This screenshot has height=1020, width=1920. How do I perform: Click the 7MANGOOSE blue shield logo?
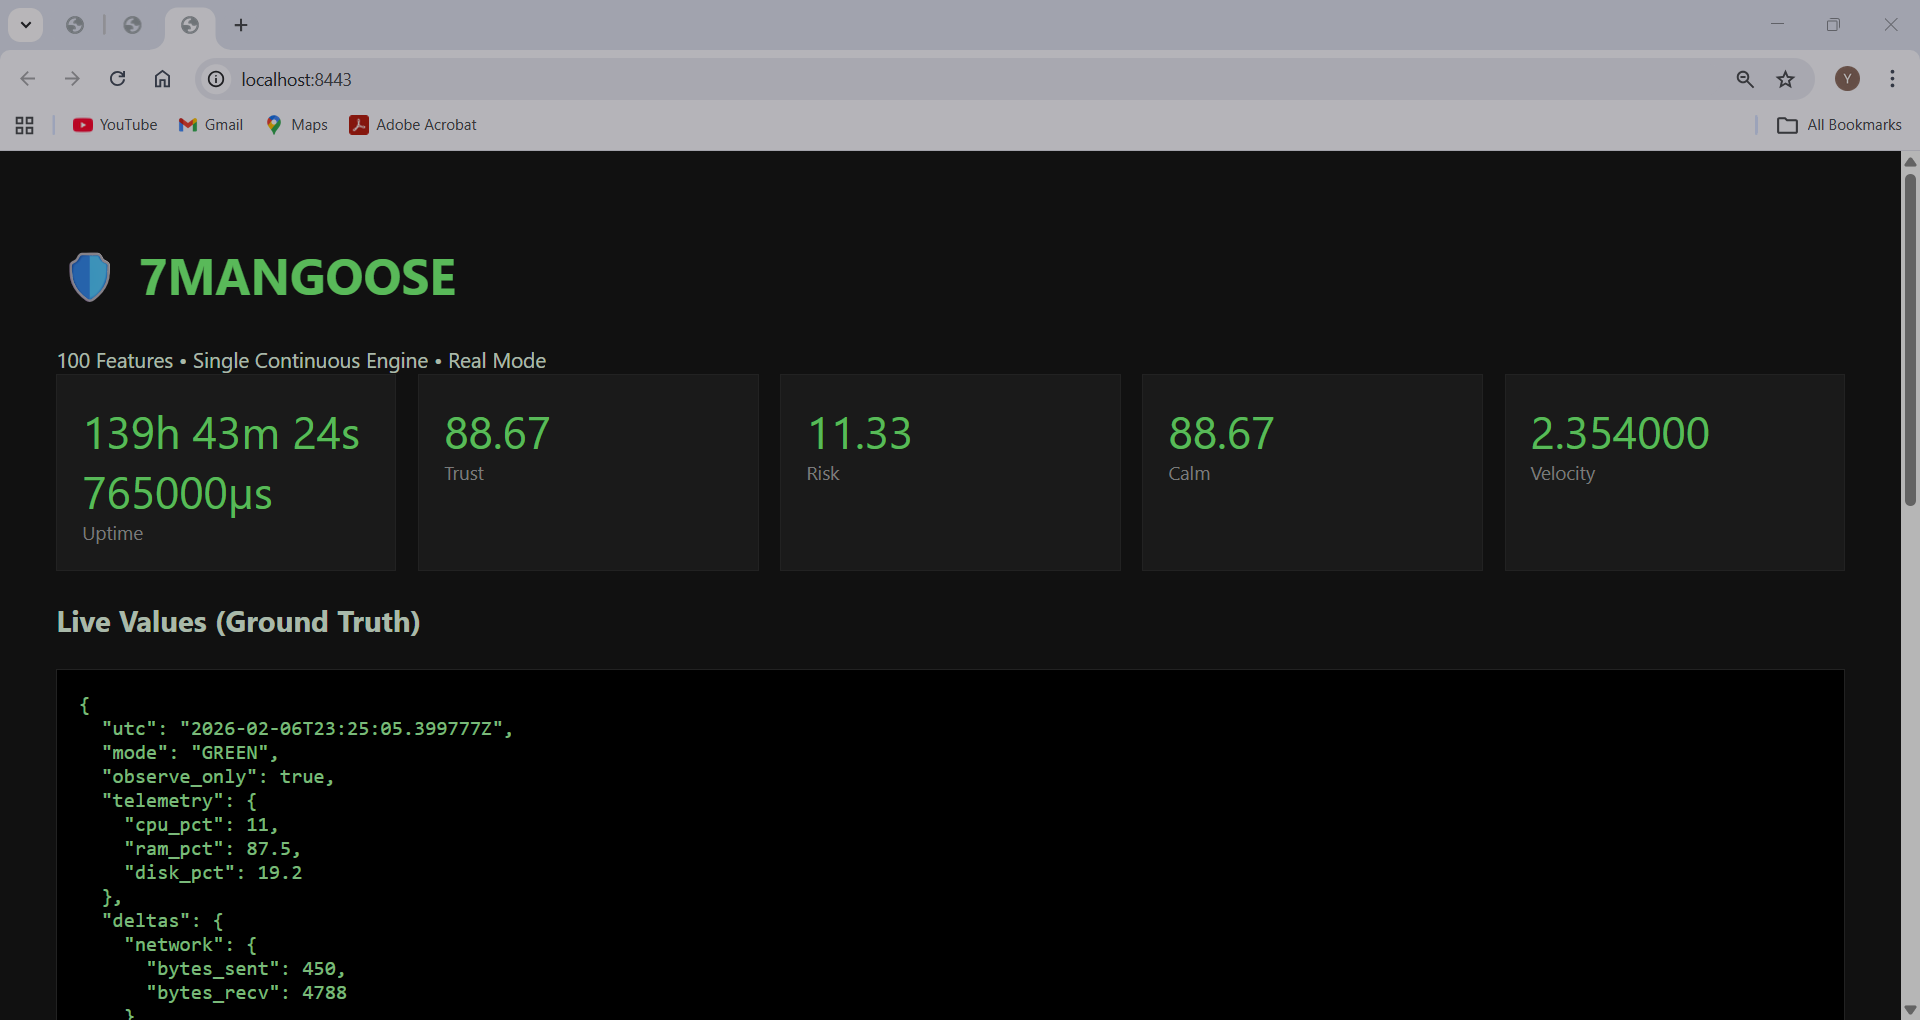90,277
